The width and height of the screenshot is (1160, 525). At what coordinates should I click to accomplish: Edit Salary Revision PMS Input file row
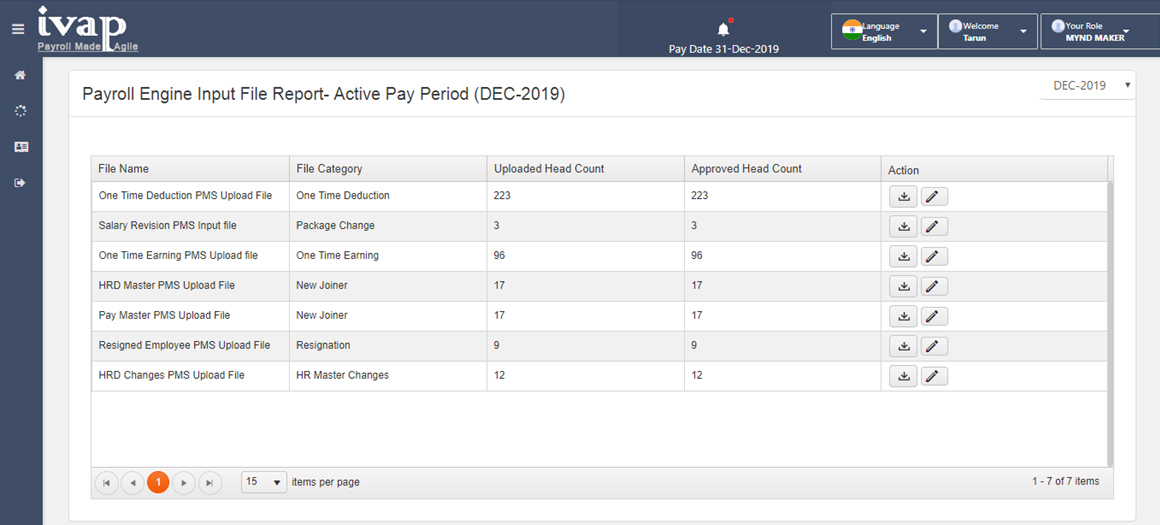pyautogui.click(x=934, y=226)
